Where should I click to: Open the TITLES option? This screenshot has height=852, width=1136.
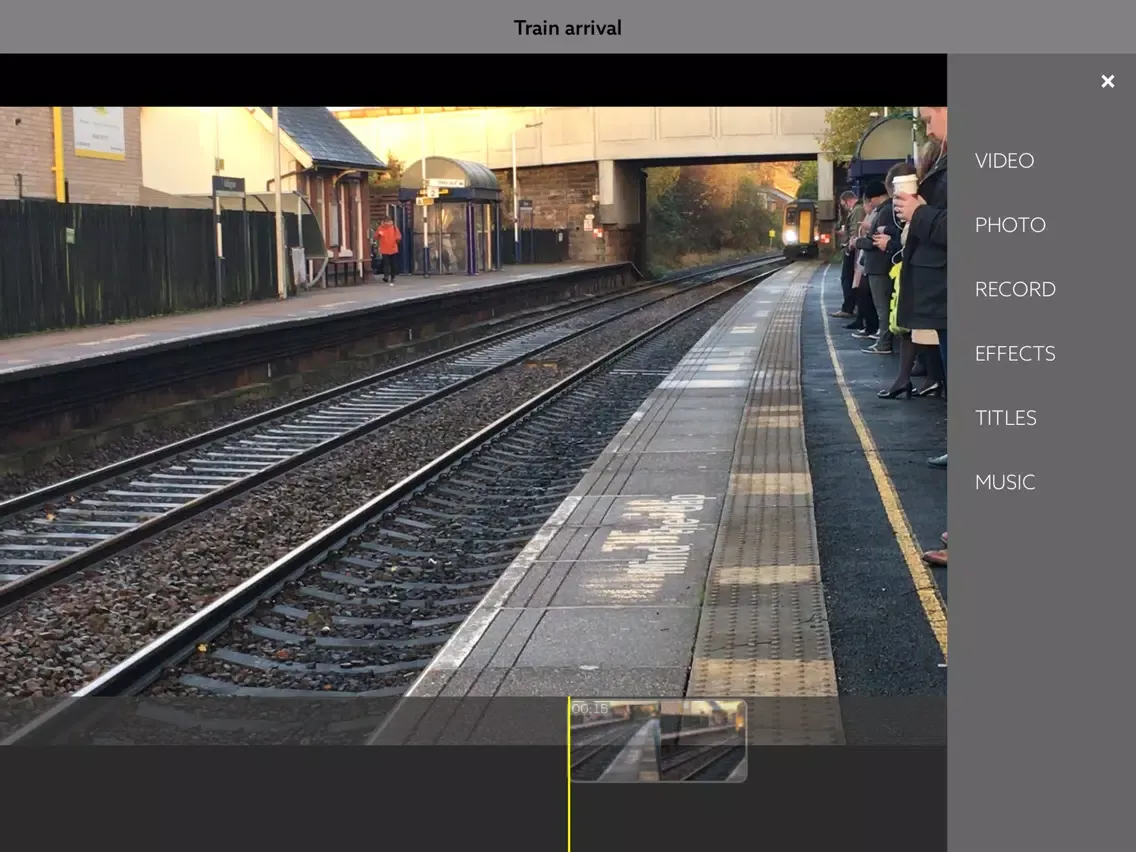tap(1006, 418)
